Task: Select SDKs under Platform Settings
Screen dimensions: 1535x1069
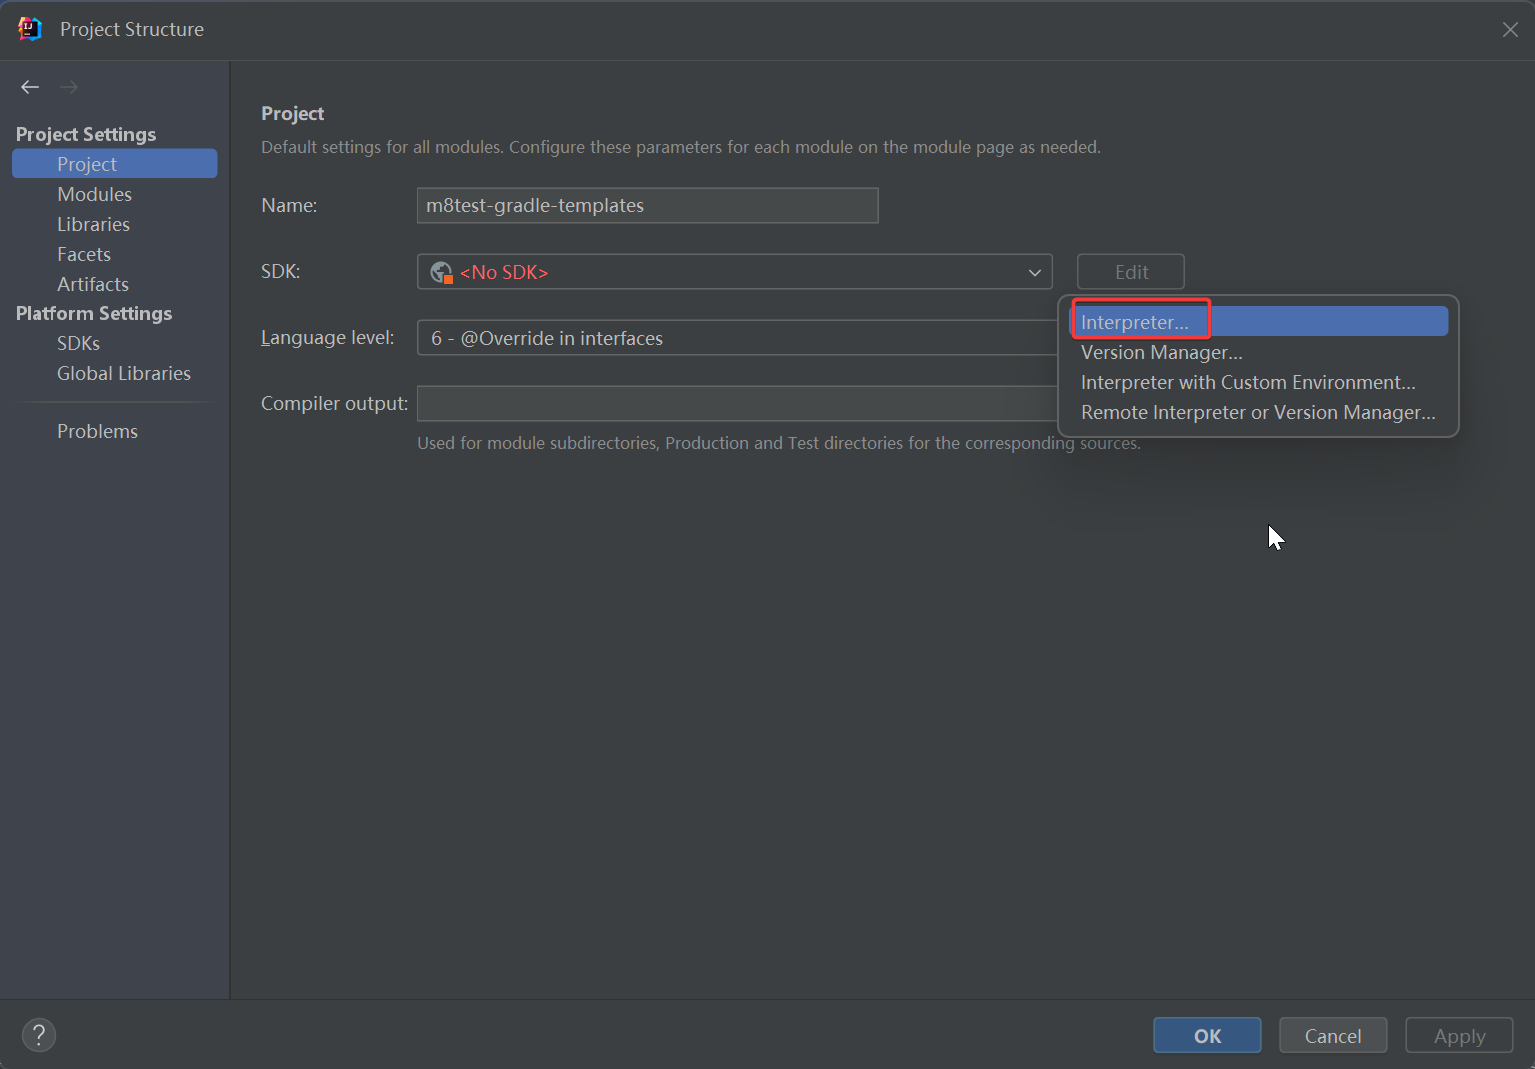Action: [78, 343]
